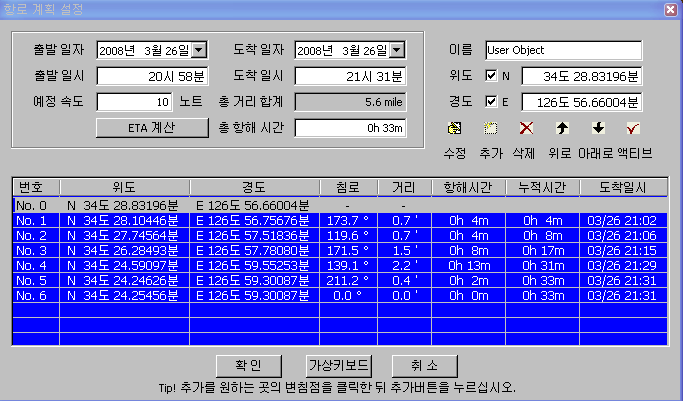Select waypoint row No. 5
This screenshot has width=683, height=401.
point(340,280)
